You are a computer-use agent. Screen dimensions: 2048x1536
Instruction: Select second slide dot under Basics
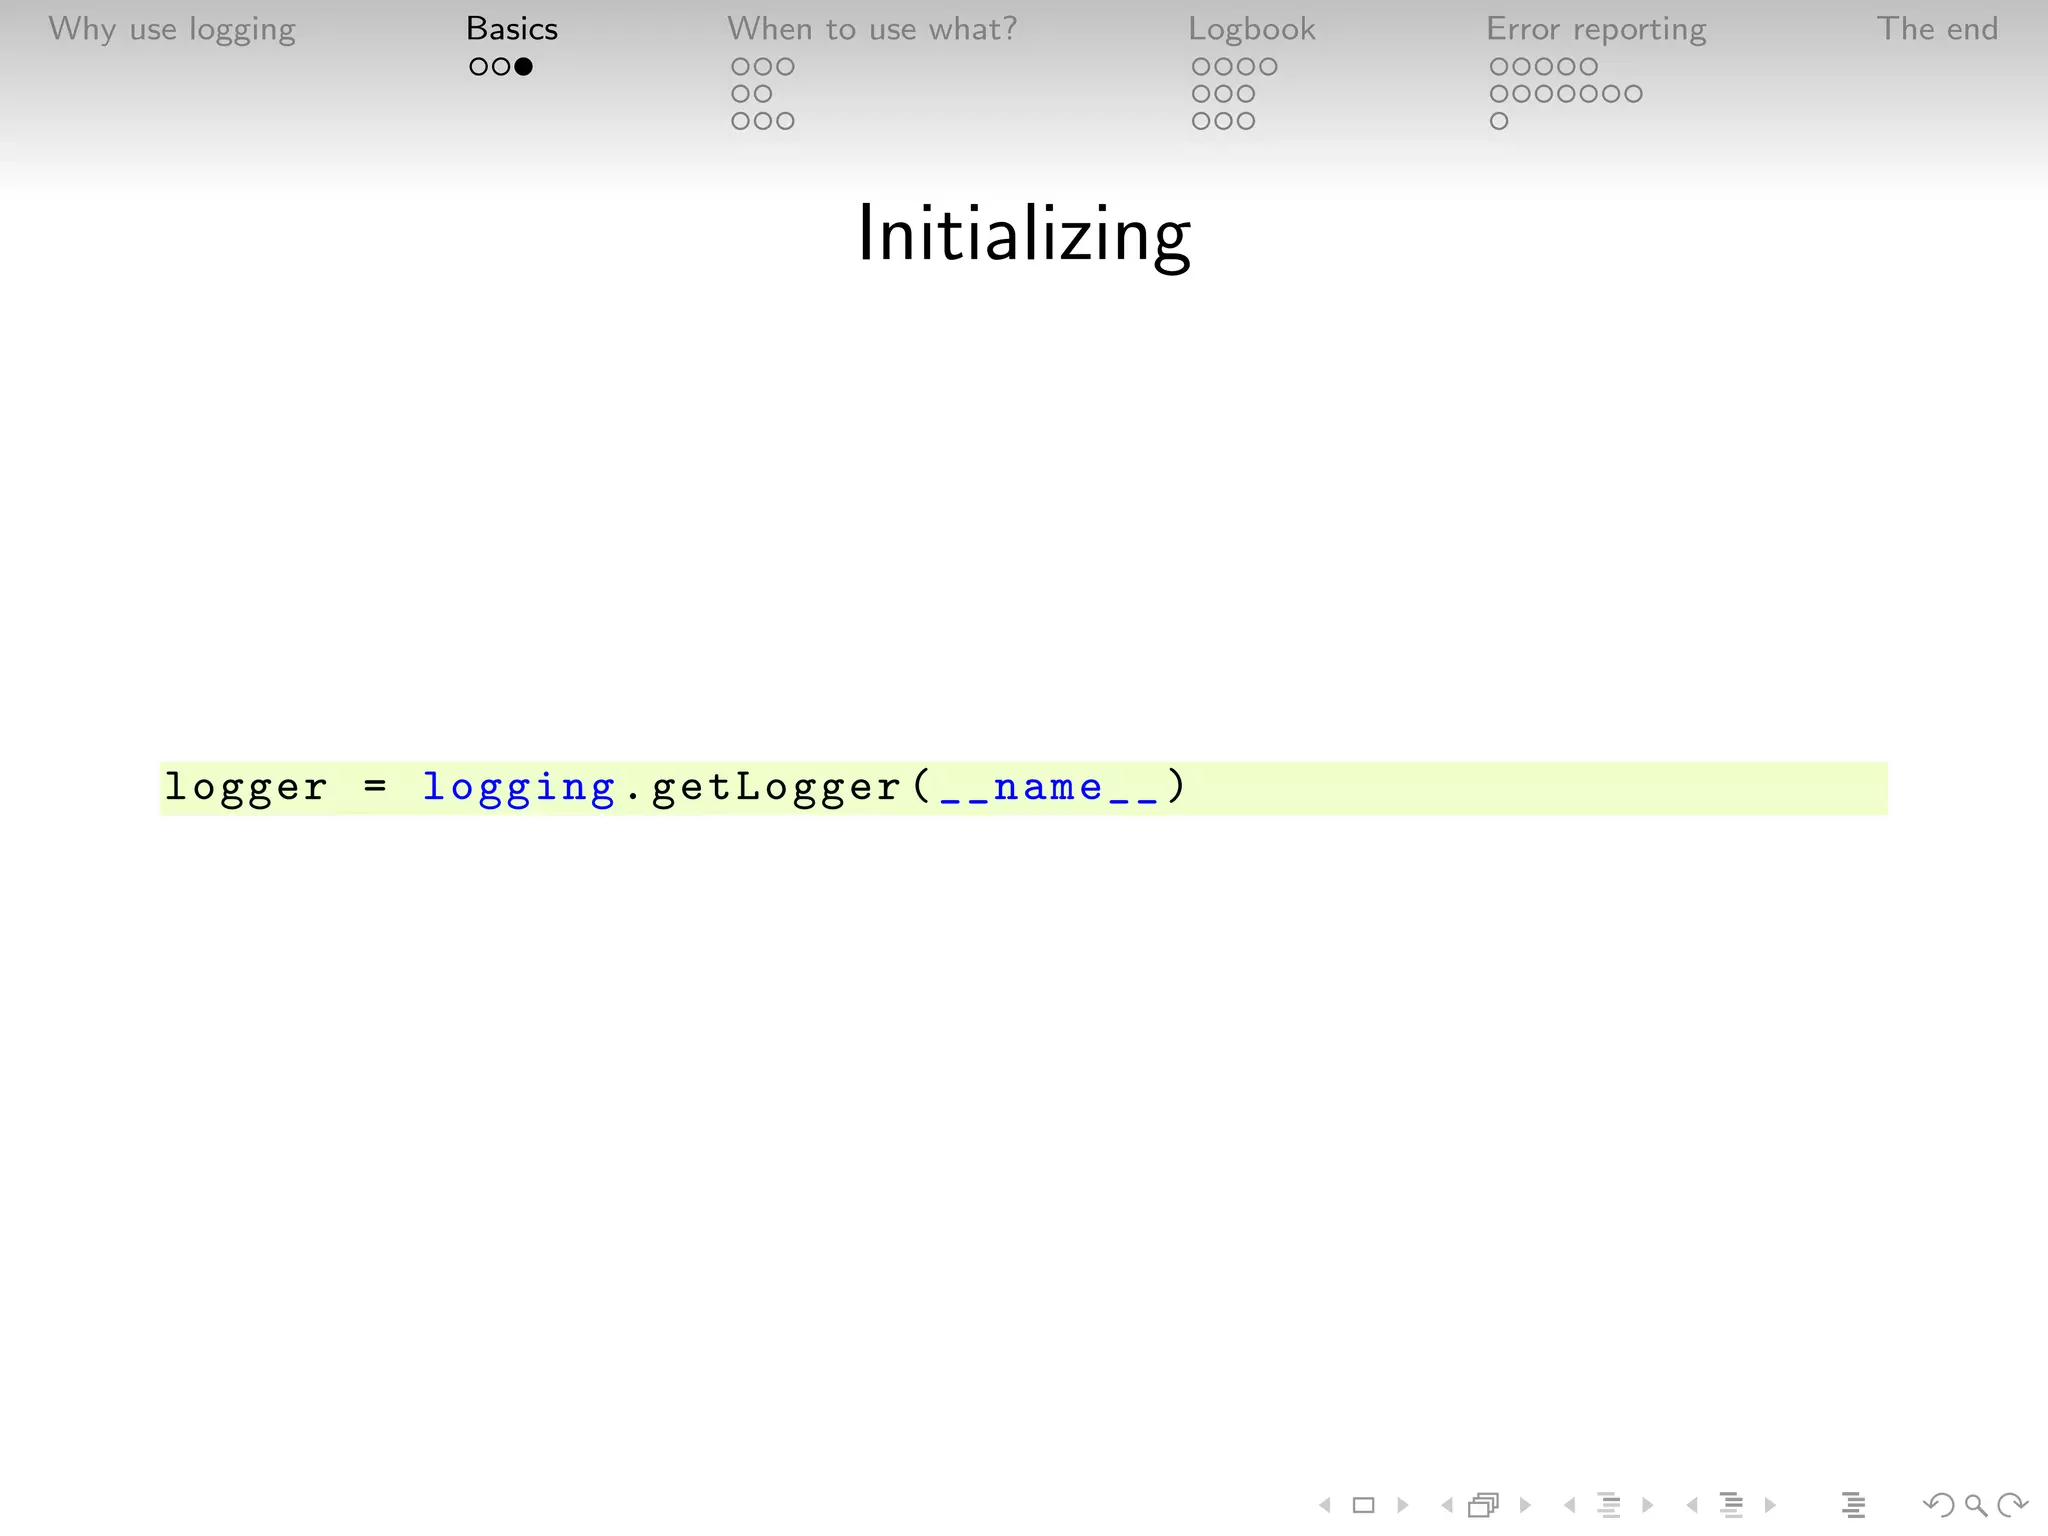coord(501,67)
